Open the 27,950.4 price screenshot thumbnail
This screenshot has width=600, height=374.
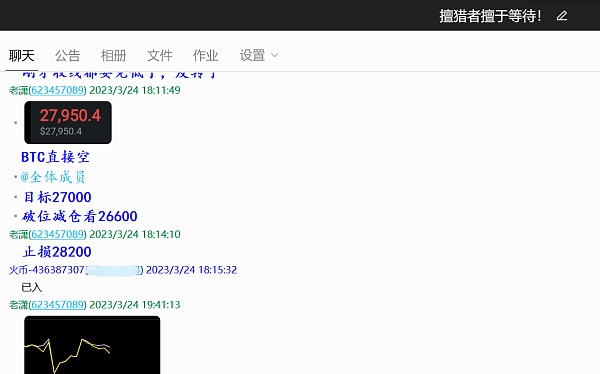point(68,122)
